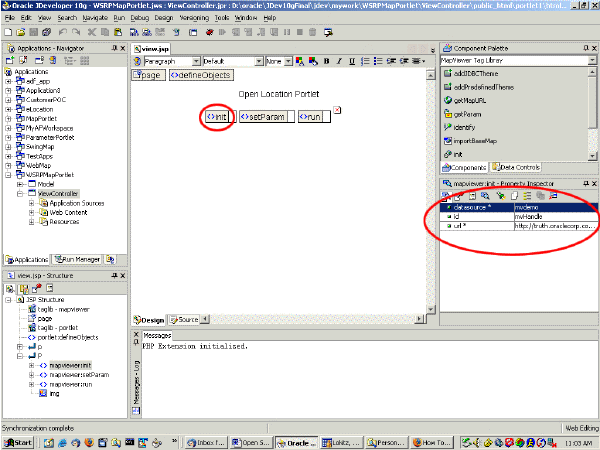
Task: Click the Debug bug toolbar icon
Action: pos(209,33)
